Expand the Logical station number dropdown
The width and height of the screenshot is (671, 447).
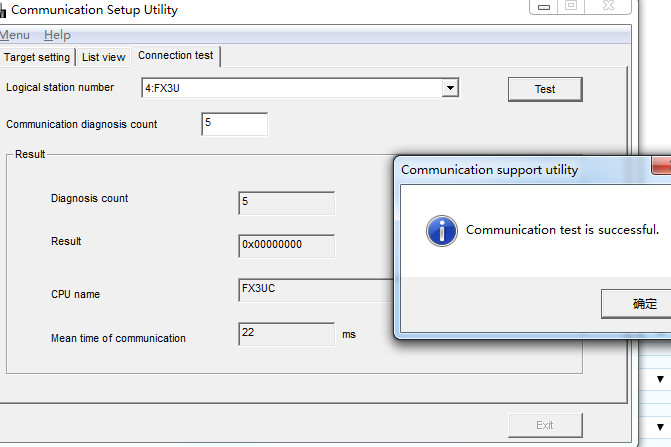click(450, 88)
